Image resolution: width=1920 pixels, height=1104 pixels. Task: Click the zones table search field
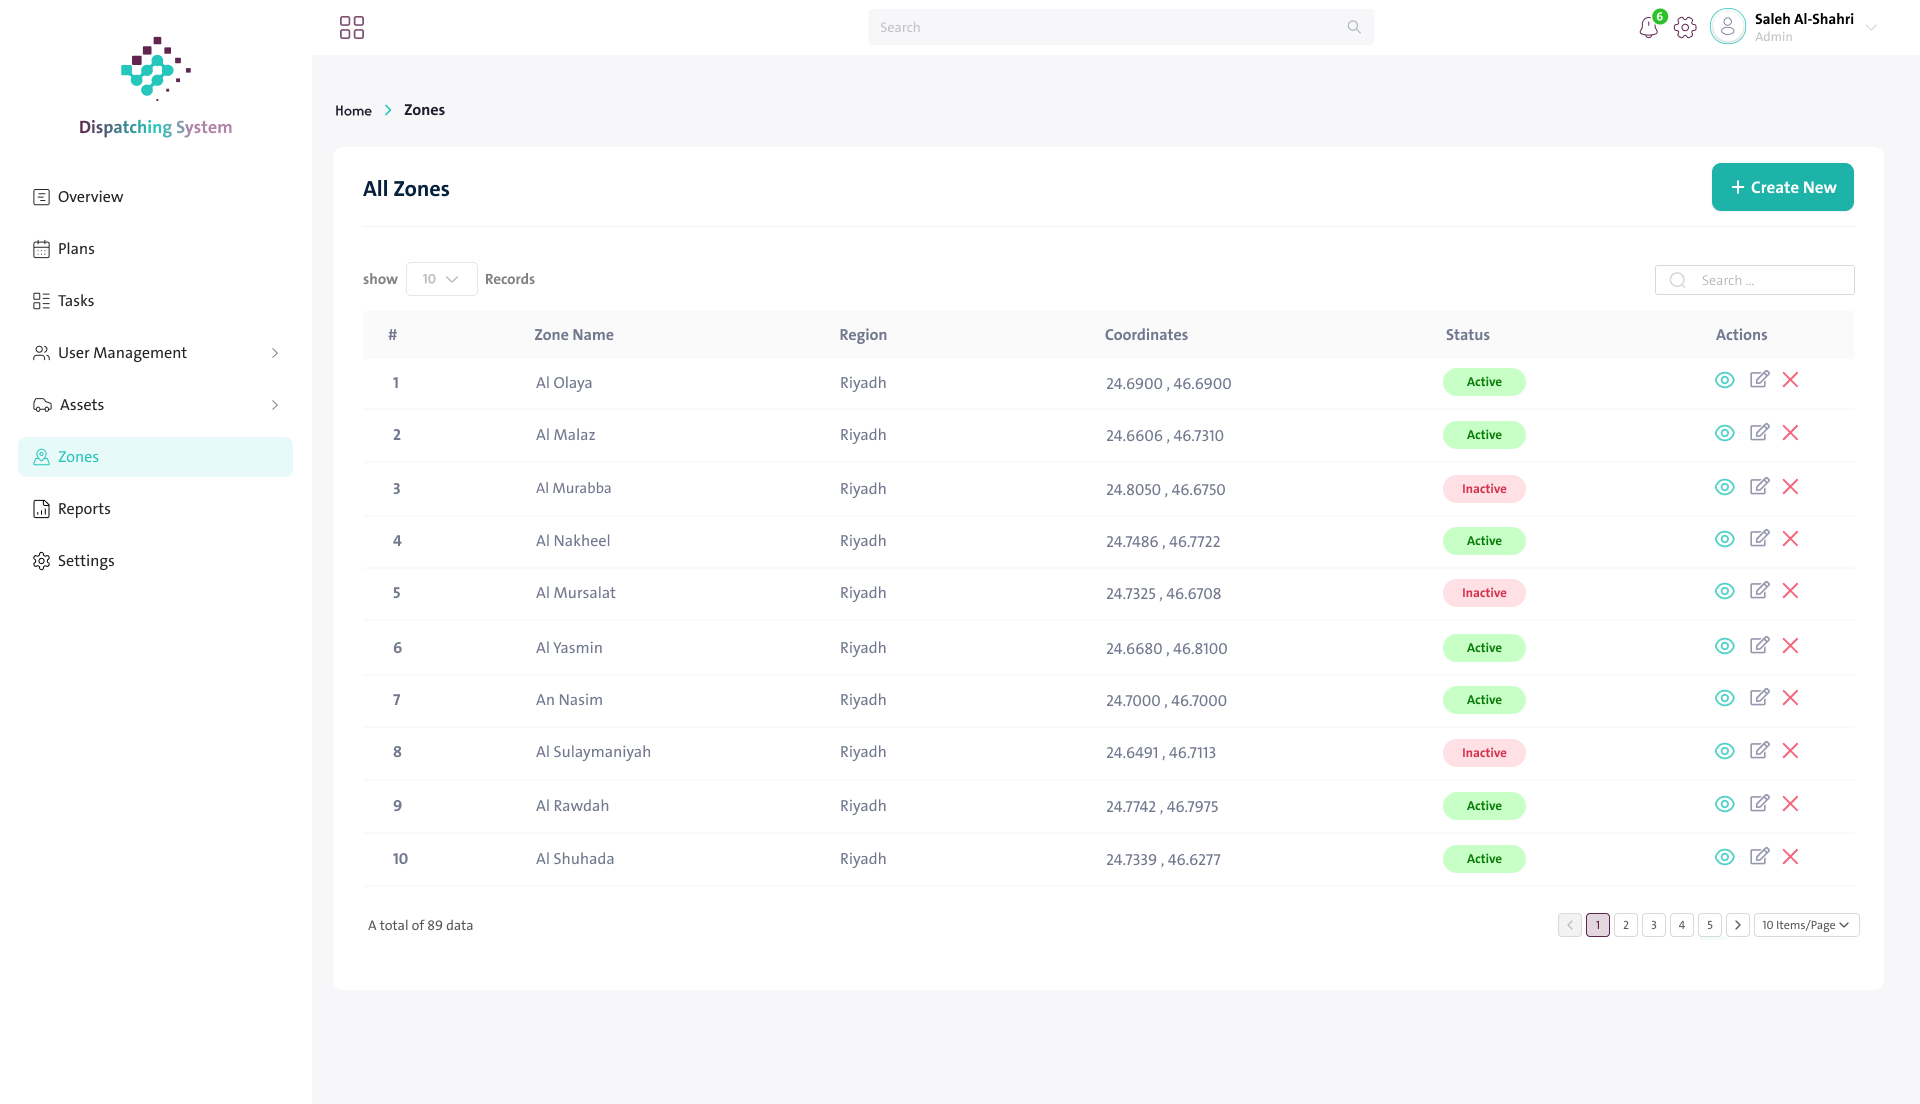coord(1754,280)
